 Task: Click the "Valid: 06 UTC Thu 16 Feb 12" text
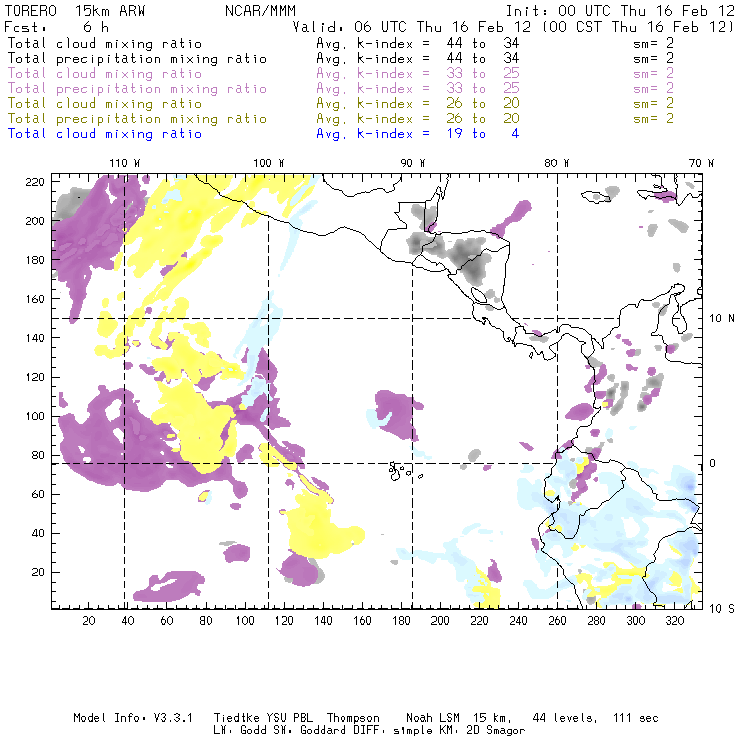pos(411,27)
